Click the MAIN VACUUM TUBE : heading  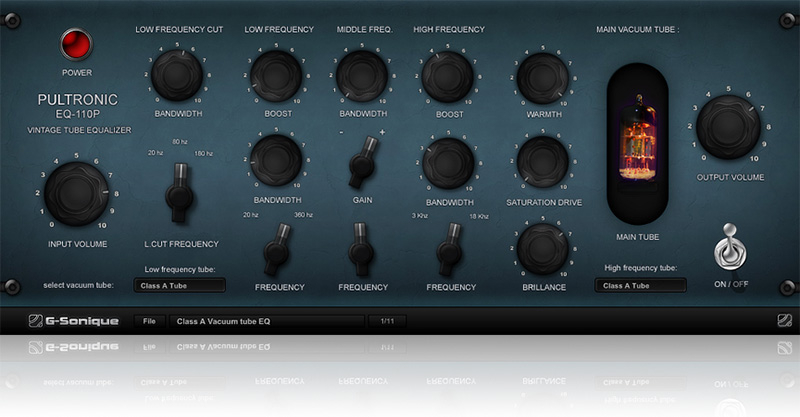point(638,30)
